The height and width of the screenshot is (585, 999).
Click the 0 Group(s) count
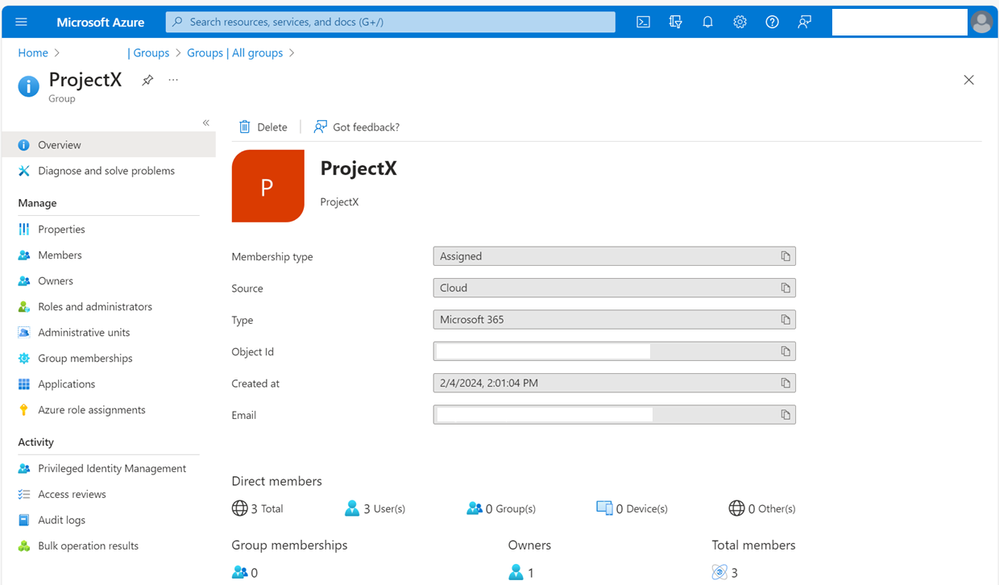[x=501, y=509]
